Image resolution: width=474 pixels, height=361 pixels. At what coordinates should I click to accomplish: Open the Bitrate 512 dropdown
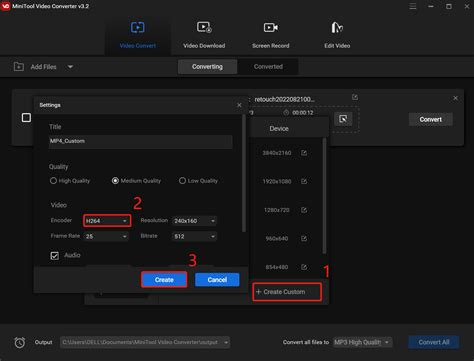[194, 236]
